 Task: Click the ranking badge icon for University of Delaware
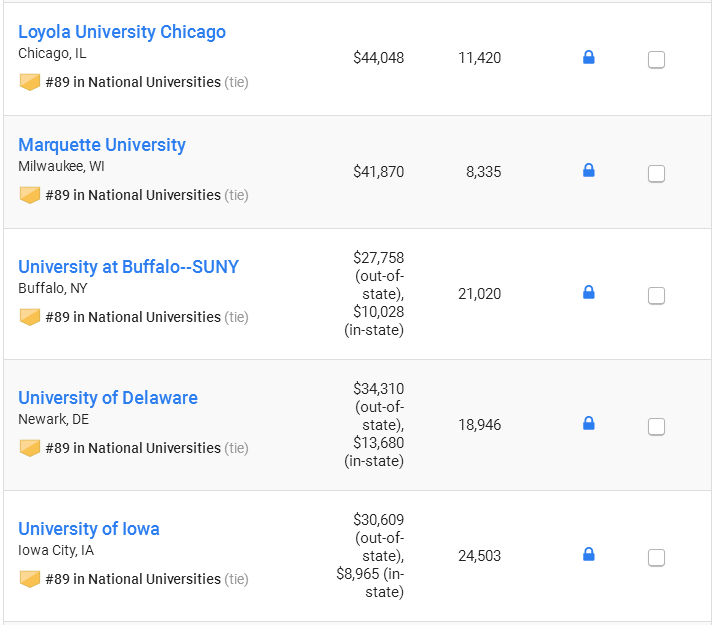coord(30,448)
